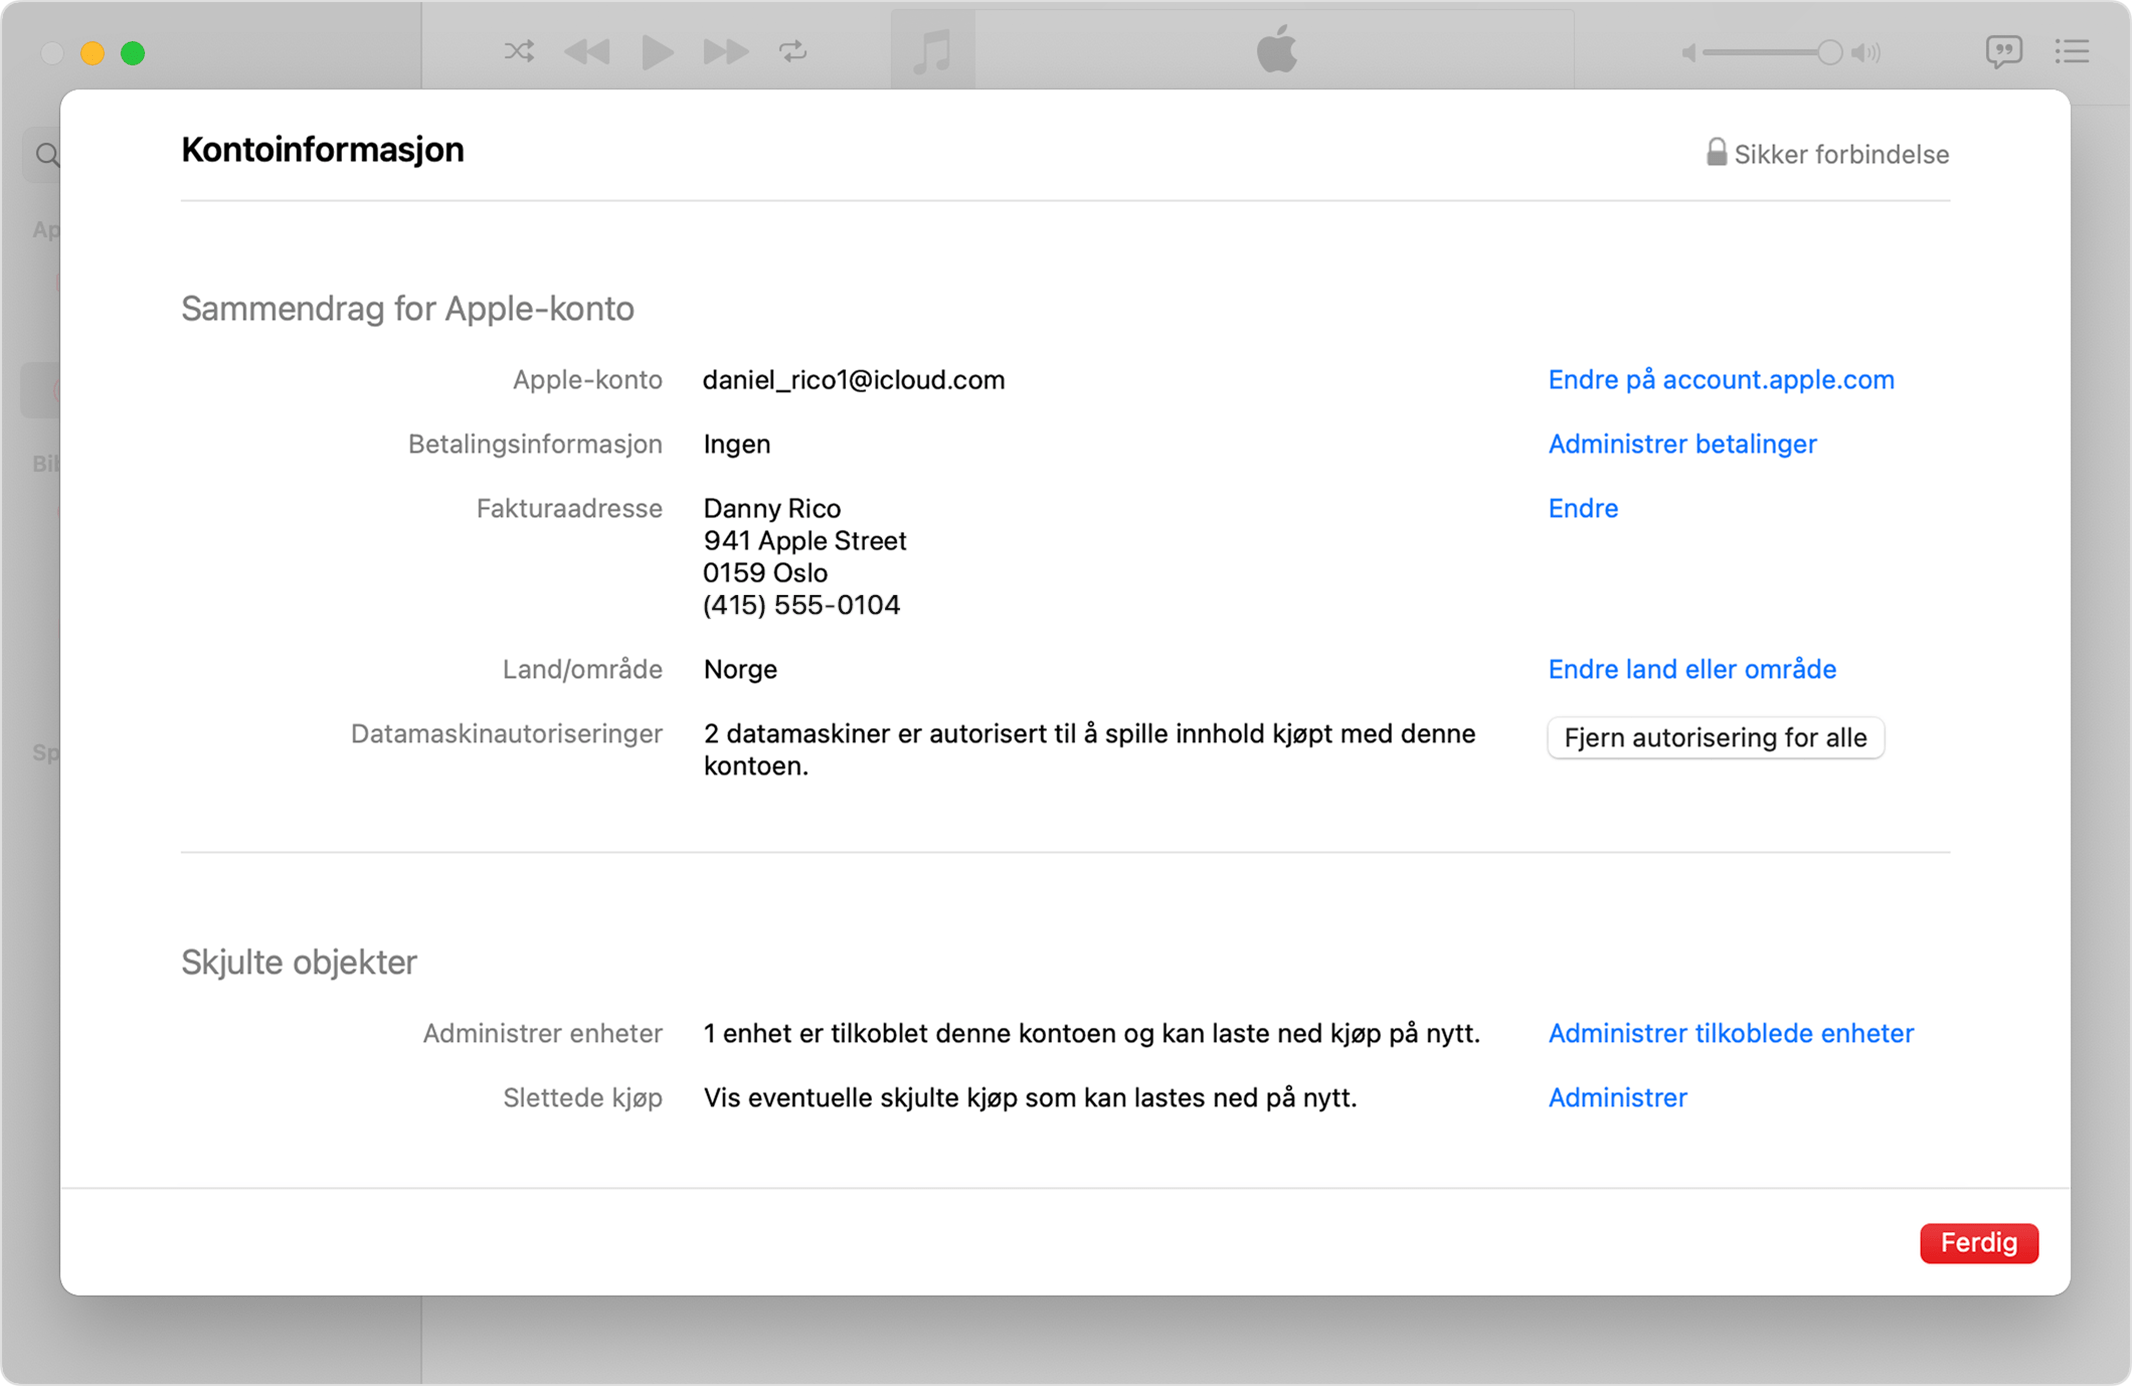
Task: Click the Datamaskinautoriseringer label
Action: (x=506, y=734)
